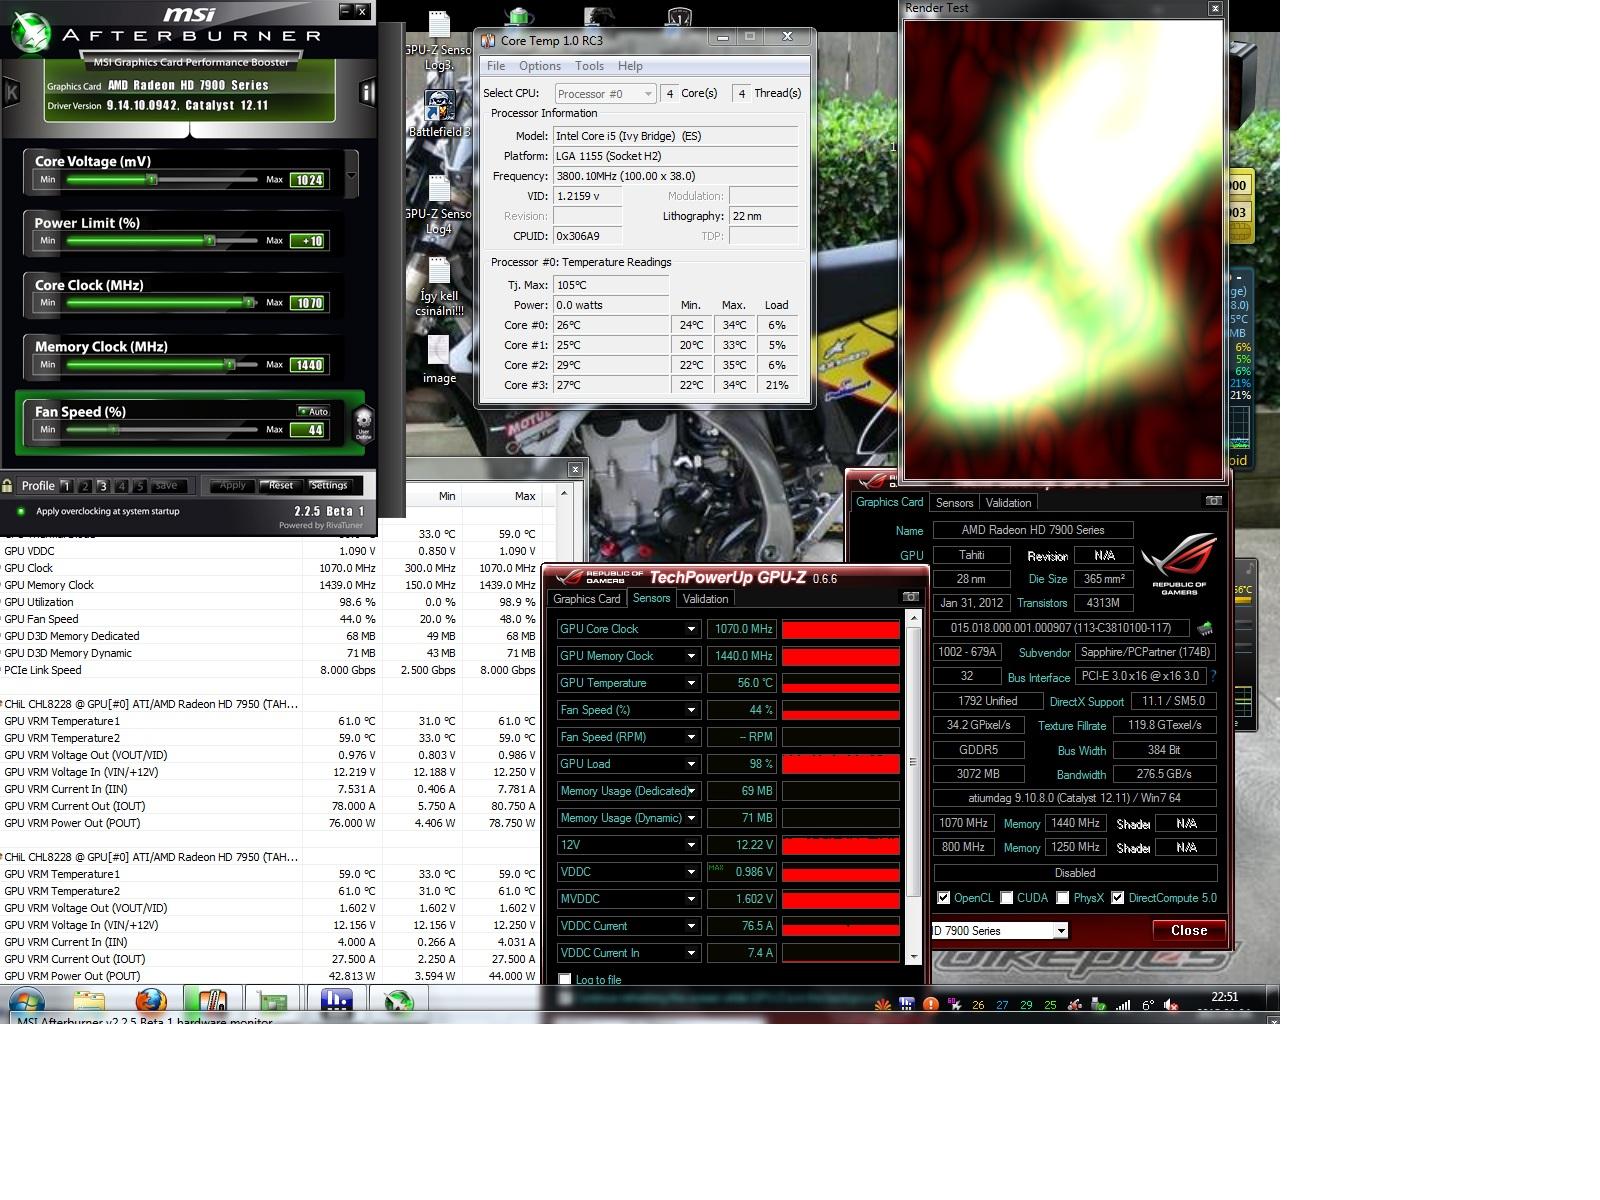The width and height of the screenshot is (1600, 1200).
Task: Take a screenshot from the rear GPU-Z window
Action: click(1213, 501)
